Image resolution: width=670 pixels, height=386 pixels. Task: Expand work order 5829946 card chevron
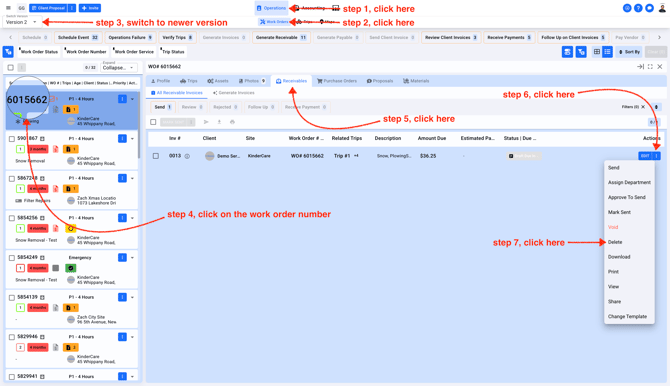(x=132, y=337)
